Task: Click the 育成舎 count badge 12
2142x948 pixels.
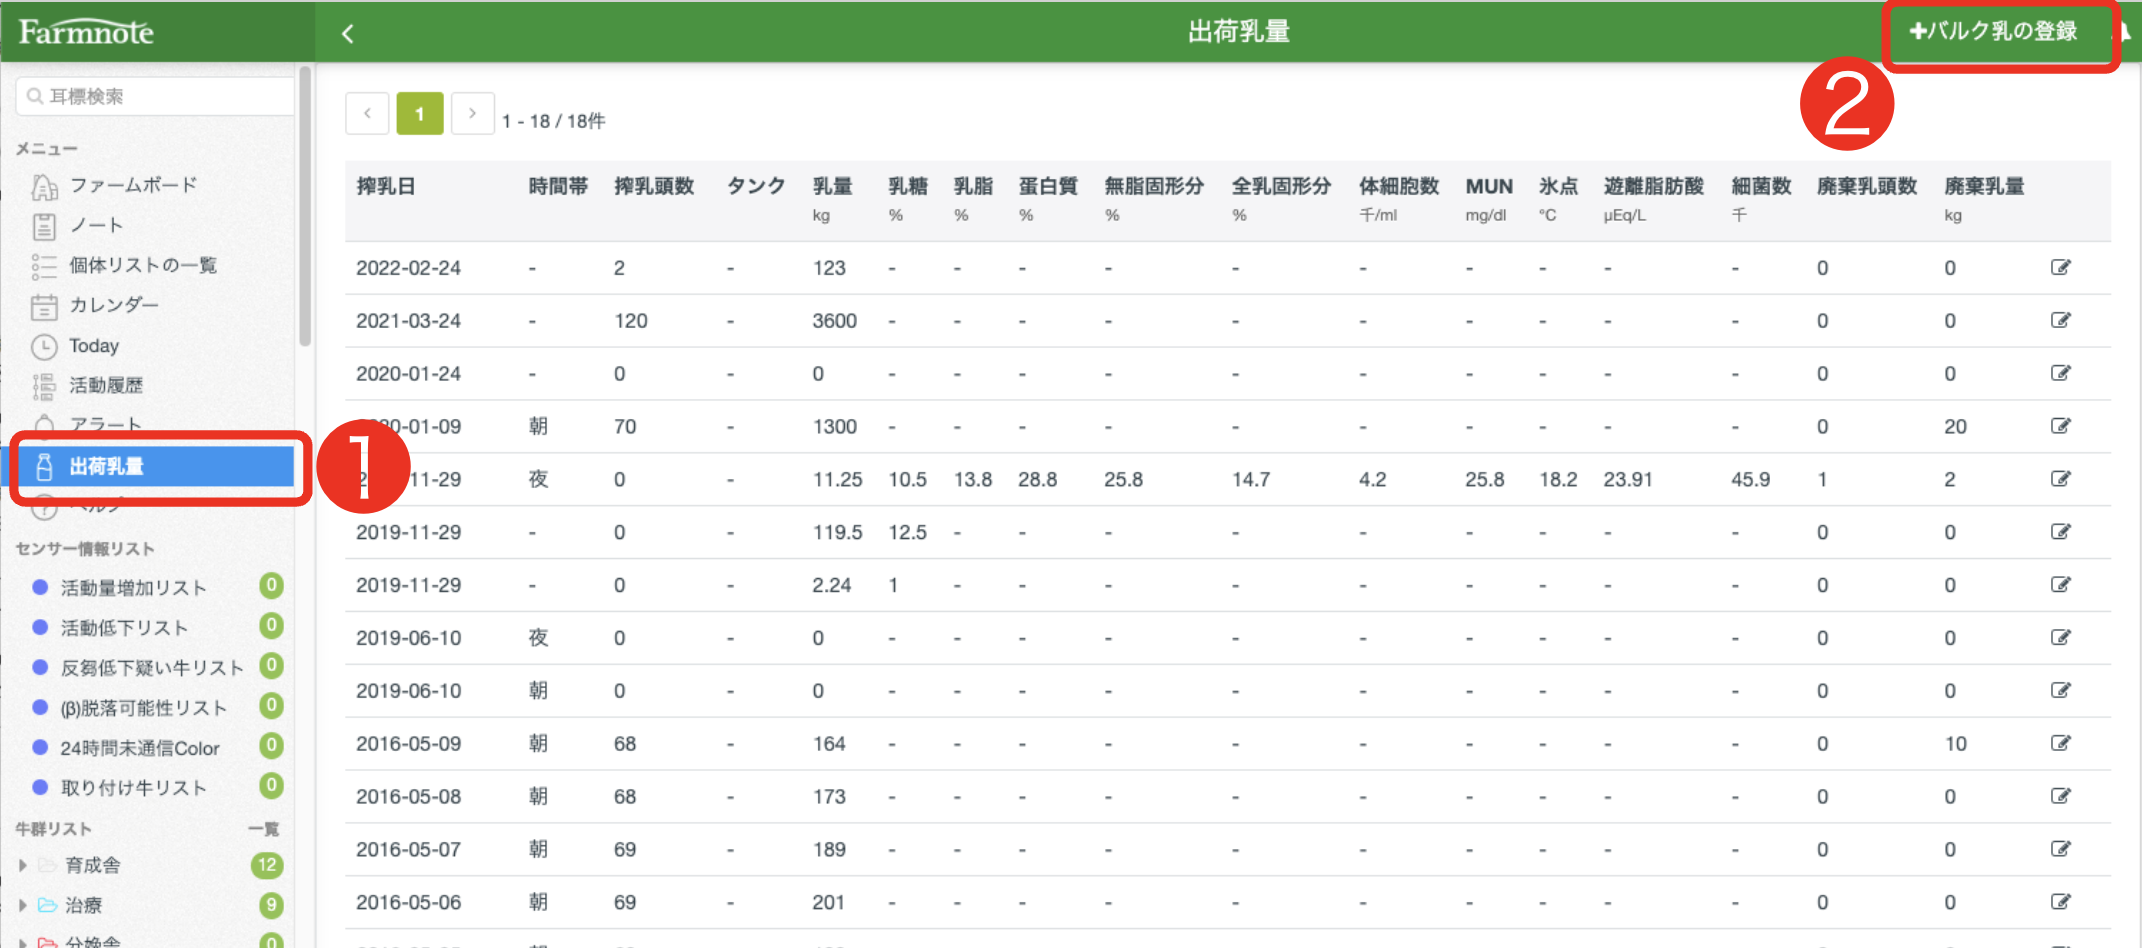Action: (x=267, y=866)
